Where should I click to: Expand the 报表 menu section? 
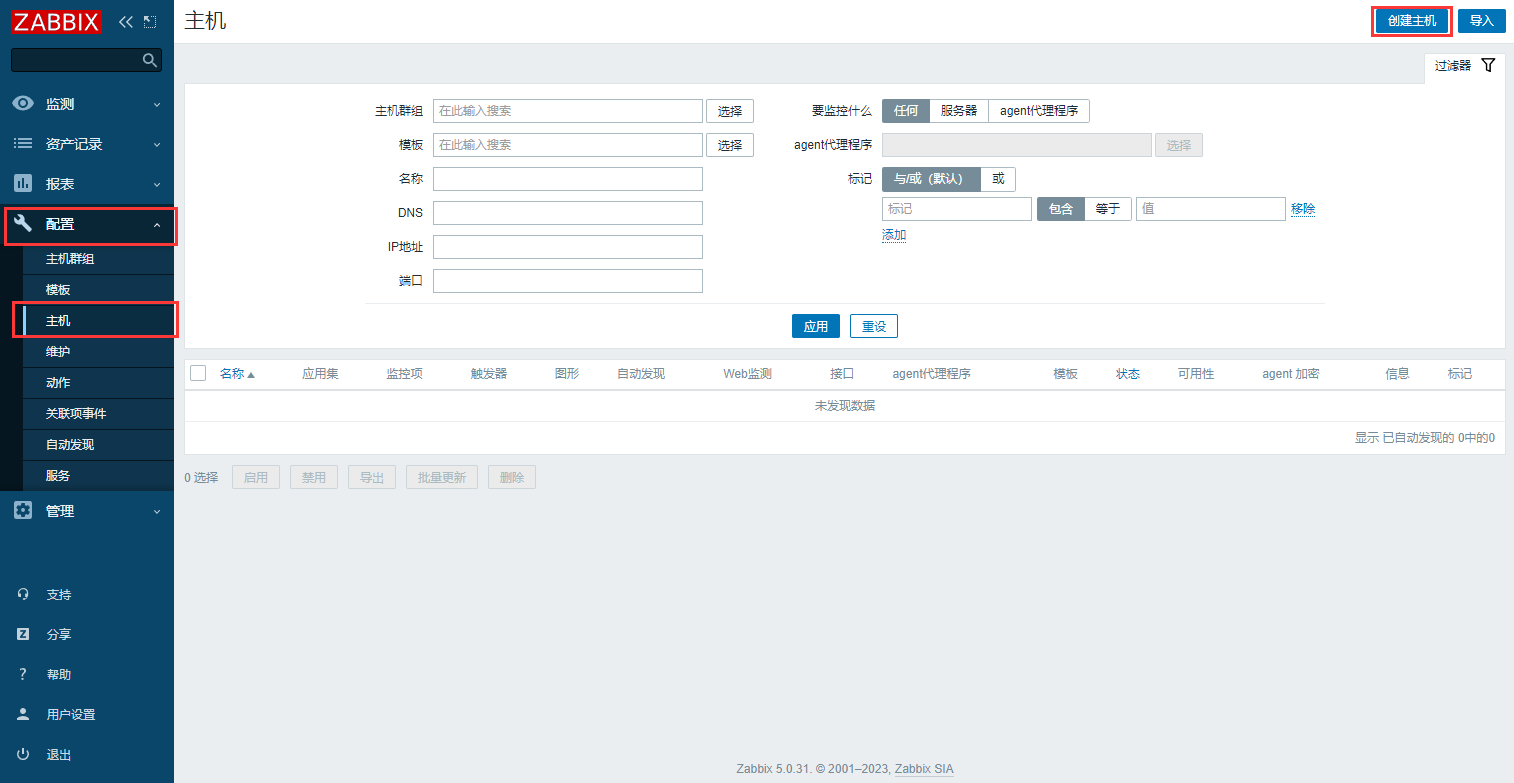click(87, 184)
